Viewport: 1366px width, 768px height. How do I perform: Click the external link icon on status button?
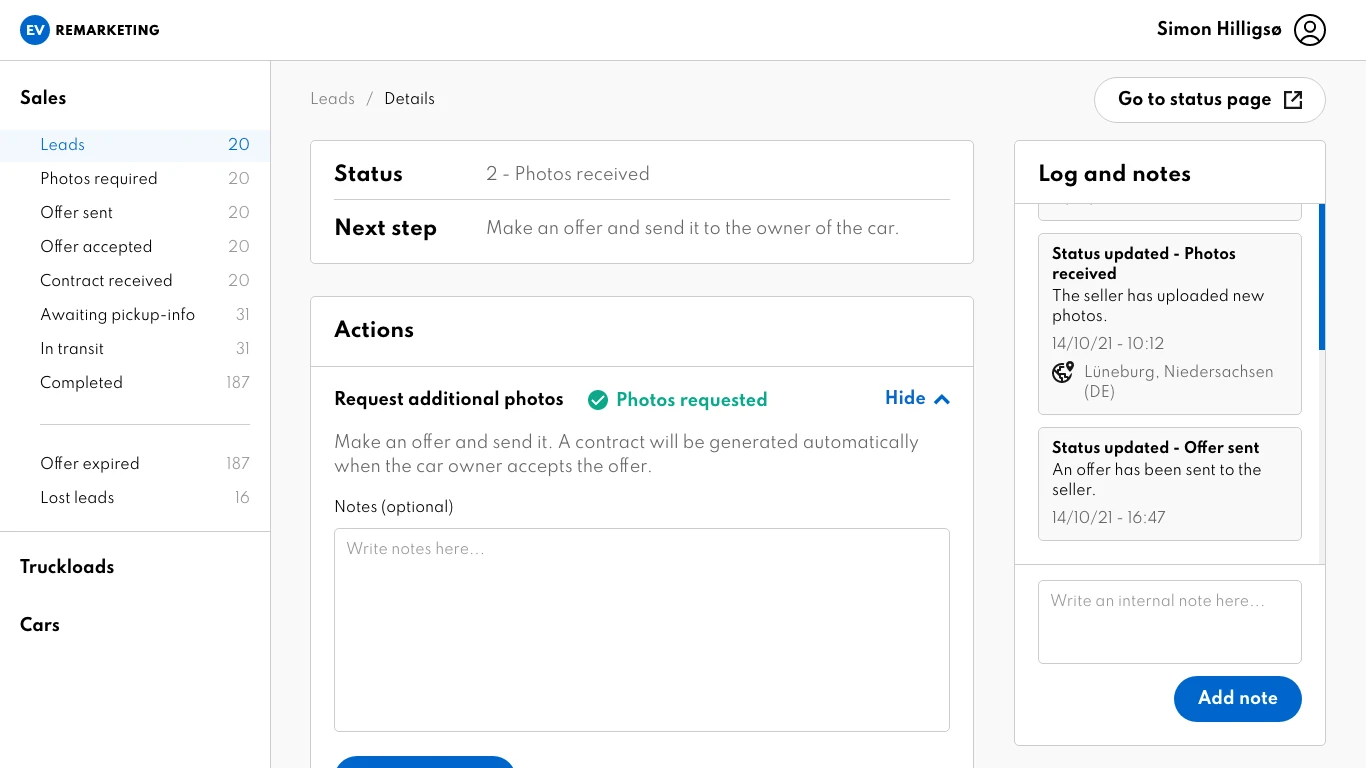pyautogui.click(x=1293, y=99)
